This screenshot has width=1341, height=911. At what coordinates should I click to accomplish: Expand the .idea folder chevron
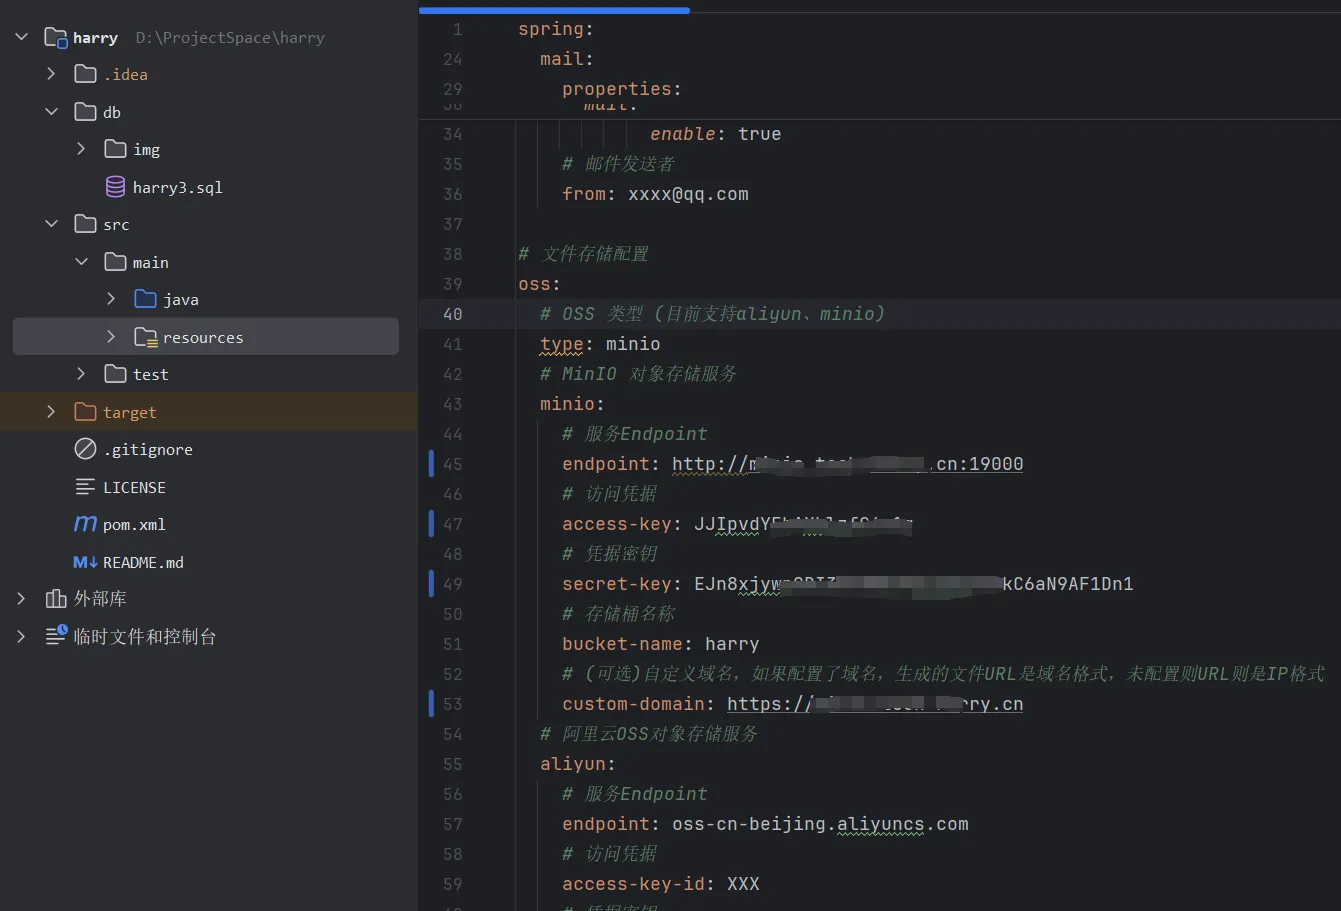point(52,74)
